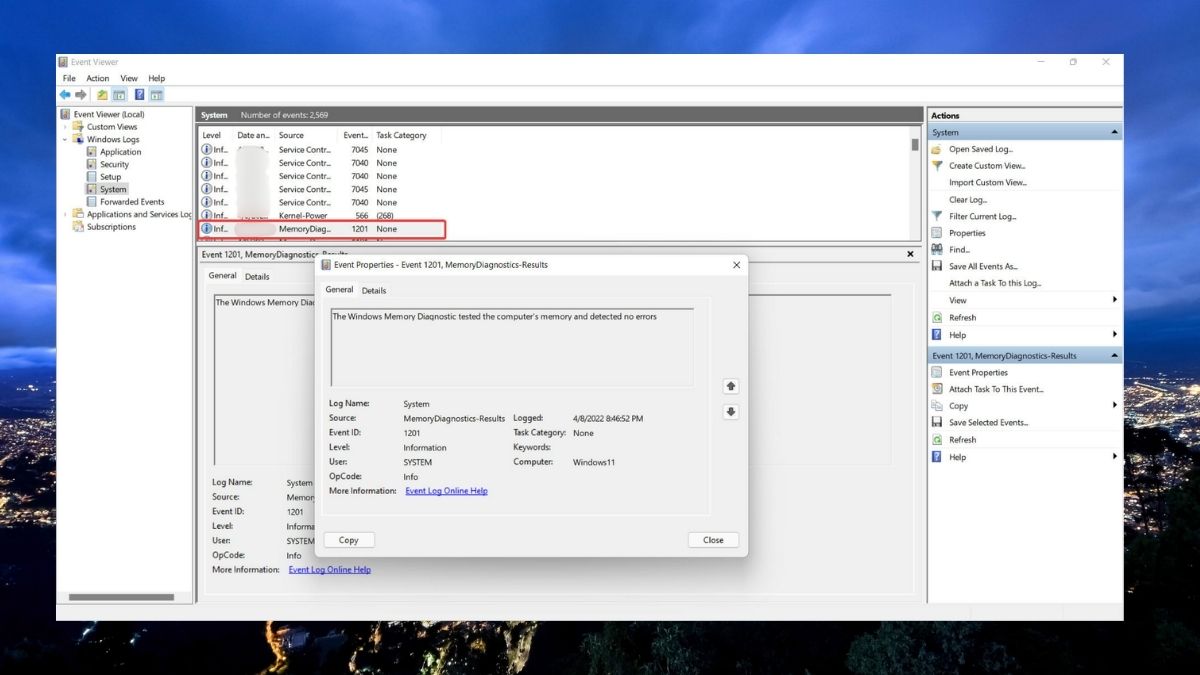Switch to Details tab in Event Properties dialog
The width and height of the screenshot is (1200, 675).
(x=374, y=290)
